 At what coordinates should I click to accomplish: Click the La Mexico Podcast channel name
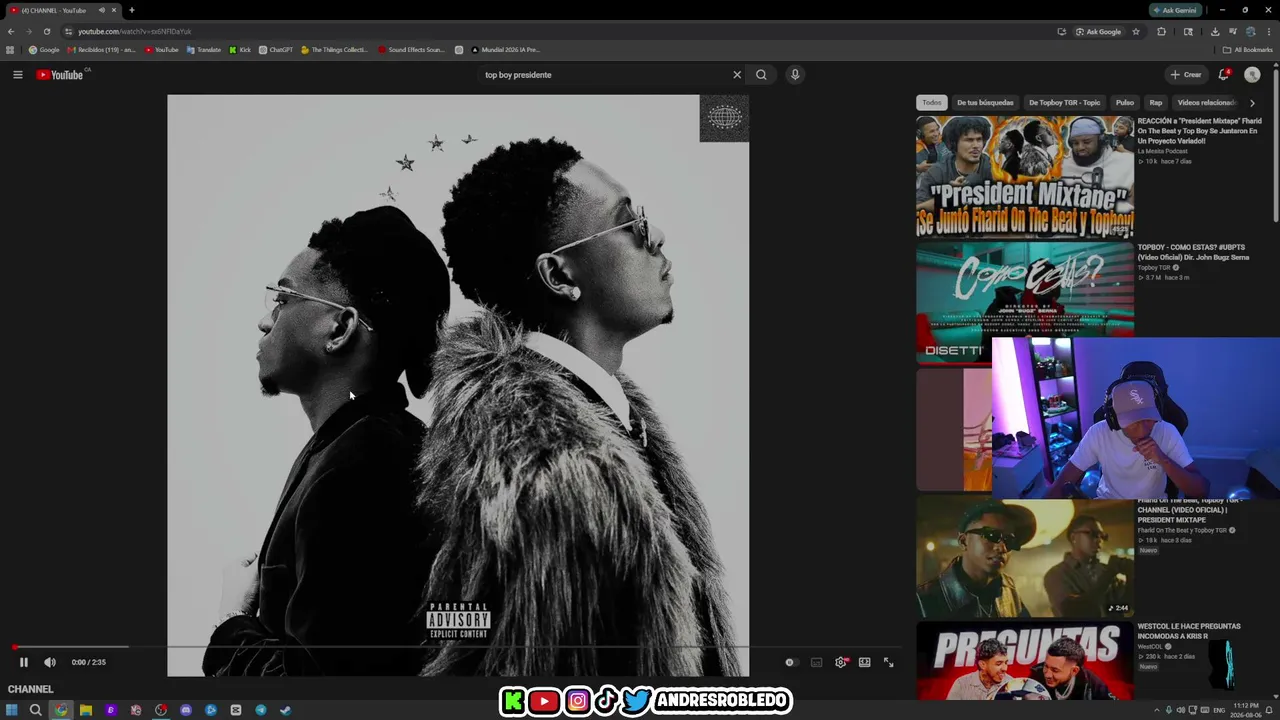(1164, 151)
